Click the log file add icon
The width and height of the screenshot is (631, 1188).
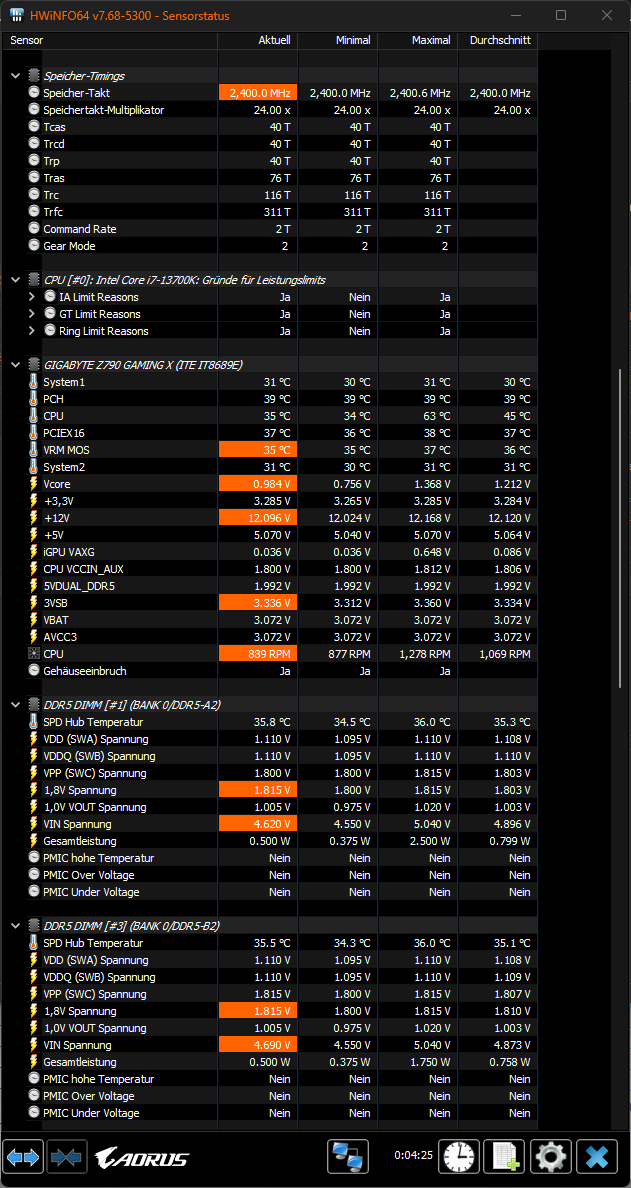click(x=504, y=1157)
